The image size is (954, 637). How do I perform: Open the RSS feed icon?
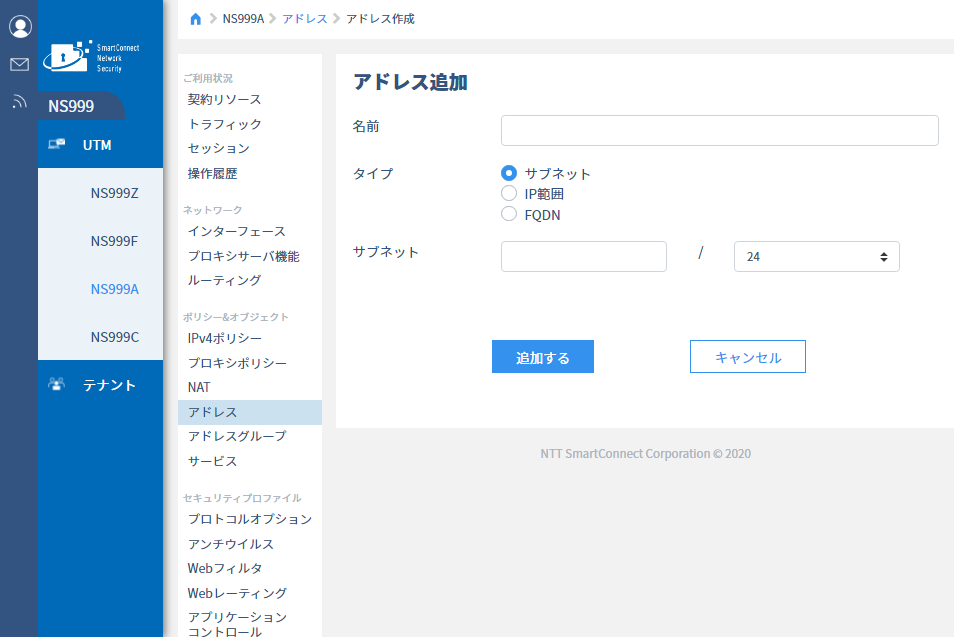click(19, 102)
